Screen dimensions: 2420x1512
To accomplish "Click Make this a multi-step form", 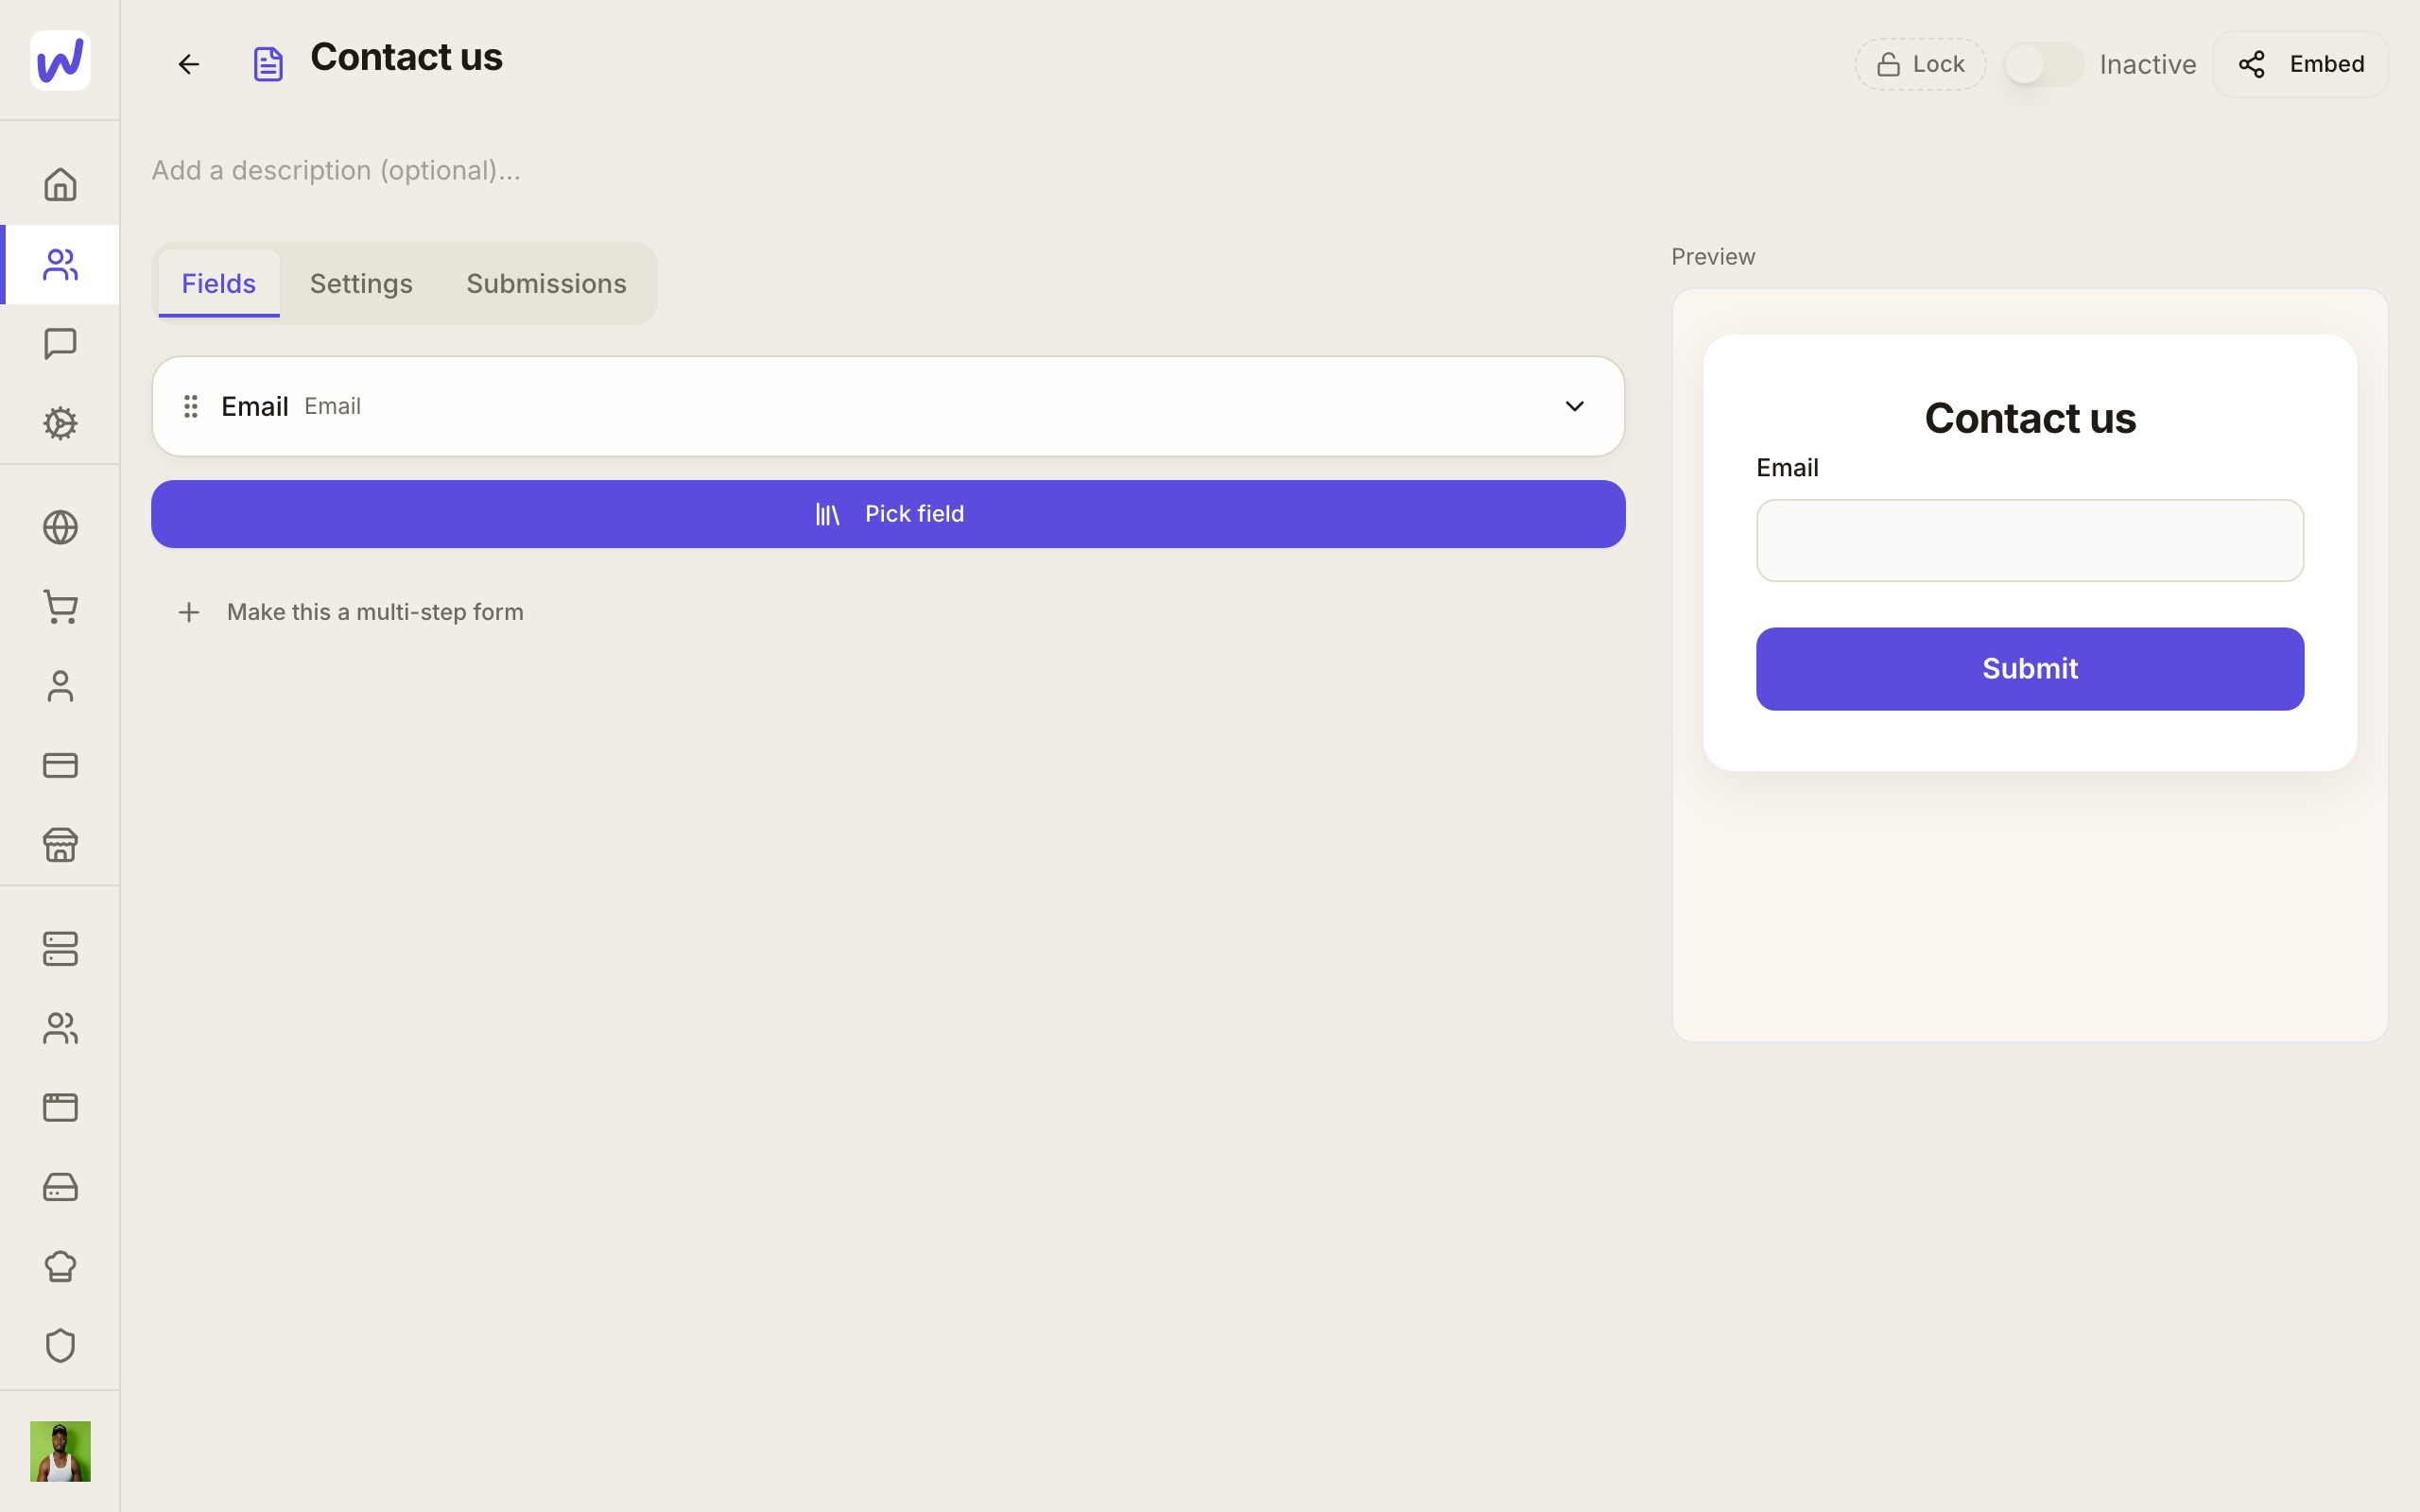I will click(x=350, y=612).
